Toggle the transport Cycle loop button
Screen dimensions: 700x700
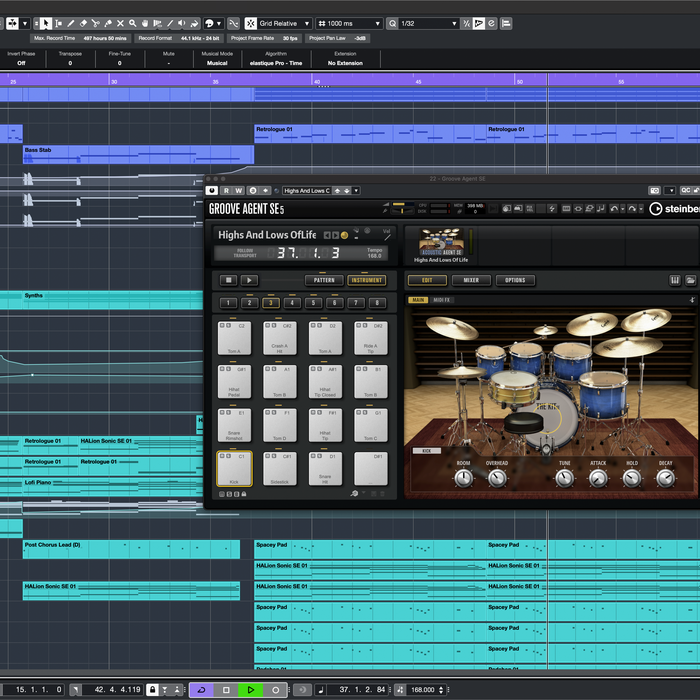[x=201, y=690]
